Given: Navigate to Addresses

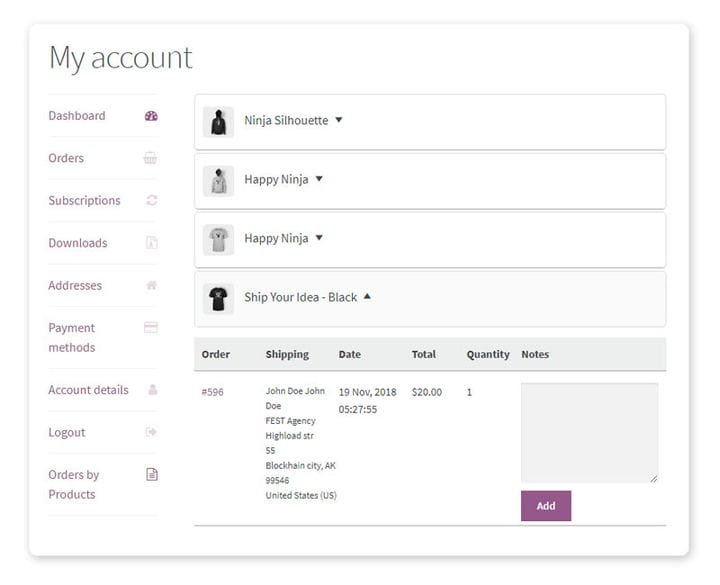Looking at the screenshot, I should 75,285.
